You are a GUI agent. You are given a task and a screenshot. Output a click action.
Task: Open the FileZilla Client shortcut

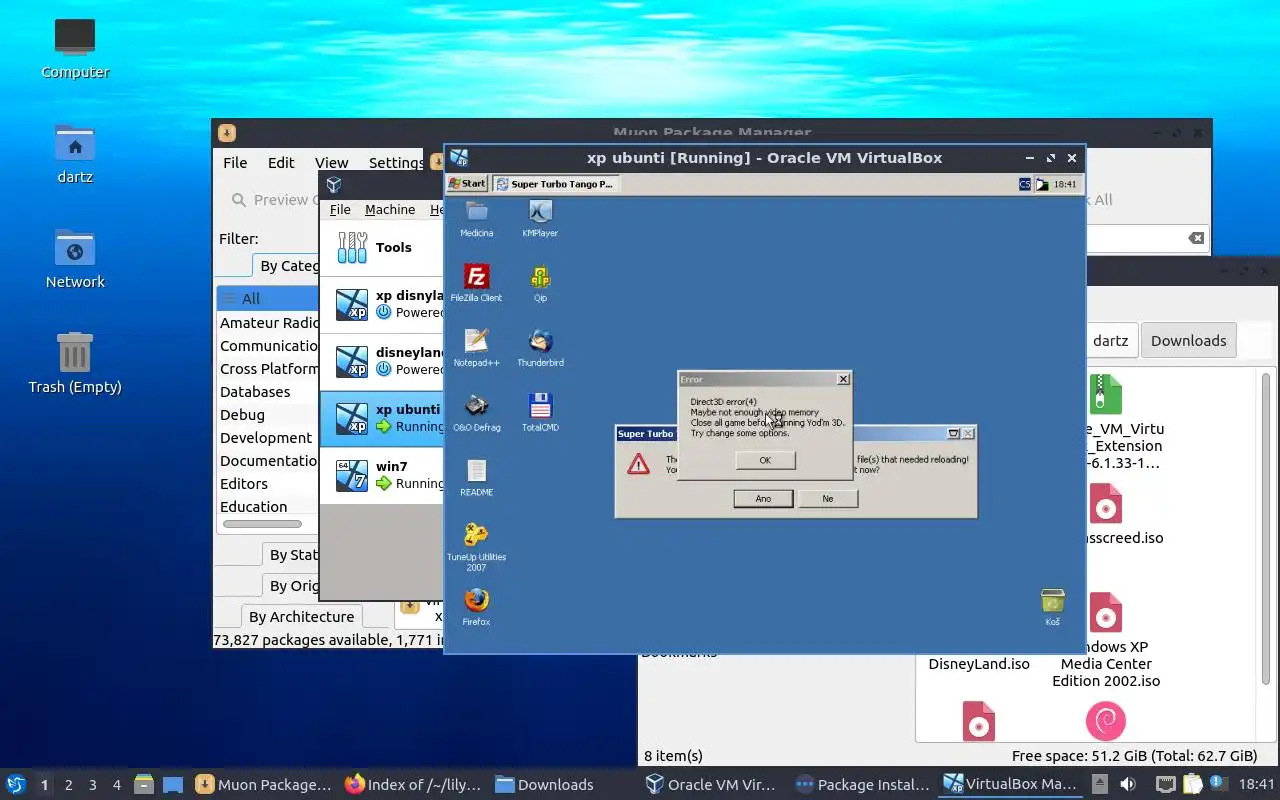476,281
